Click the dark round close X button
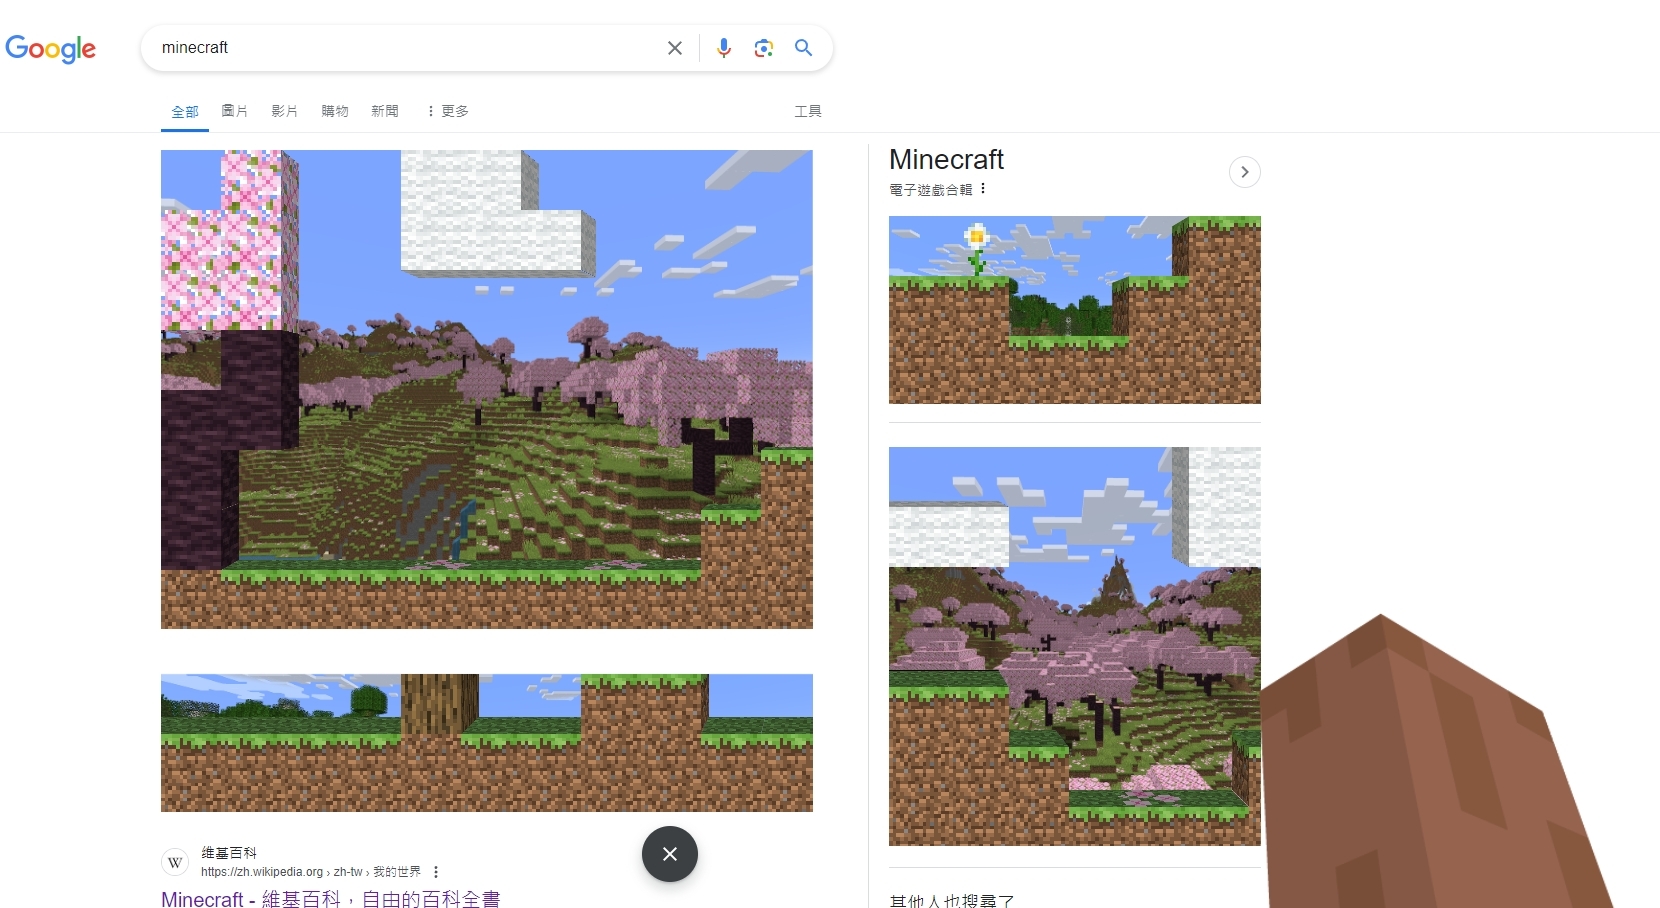This screenshot has width=1660, height=908. pyautogui.click(x=670, y=854)
